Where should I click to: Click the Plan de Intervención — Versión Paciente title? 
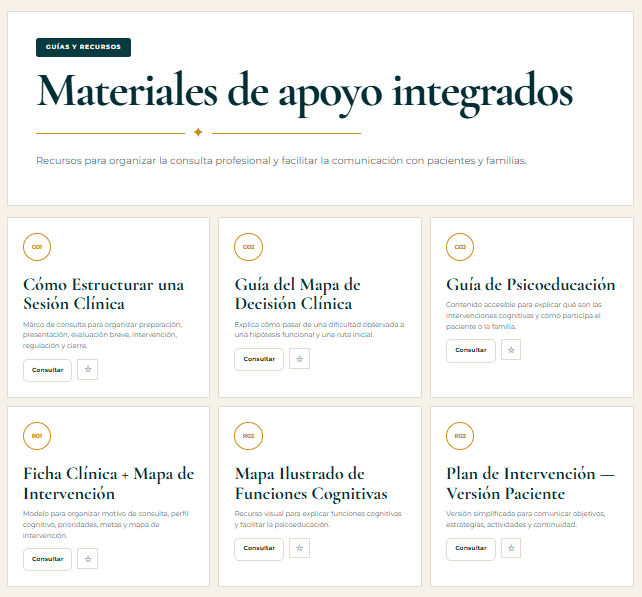click(531, 484)
